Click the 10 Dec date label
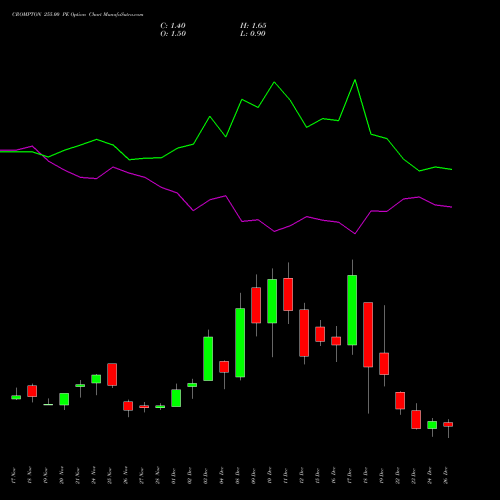Image resolution: width=500 pixels, height=500 pixels. [270, 476]
